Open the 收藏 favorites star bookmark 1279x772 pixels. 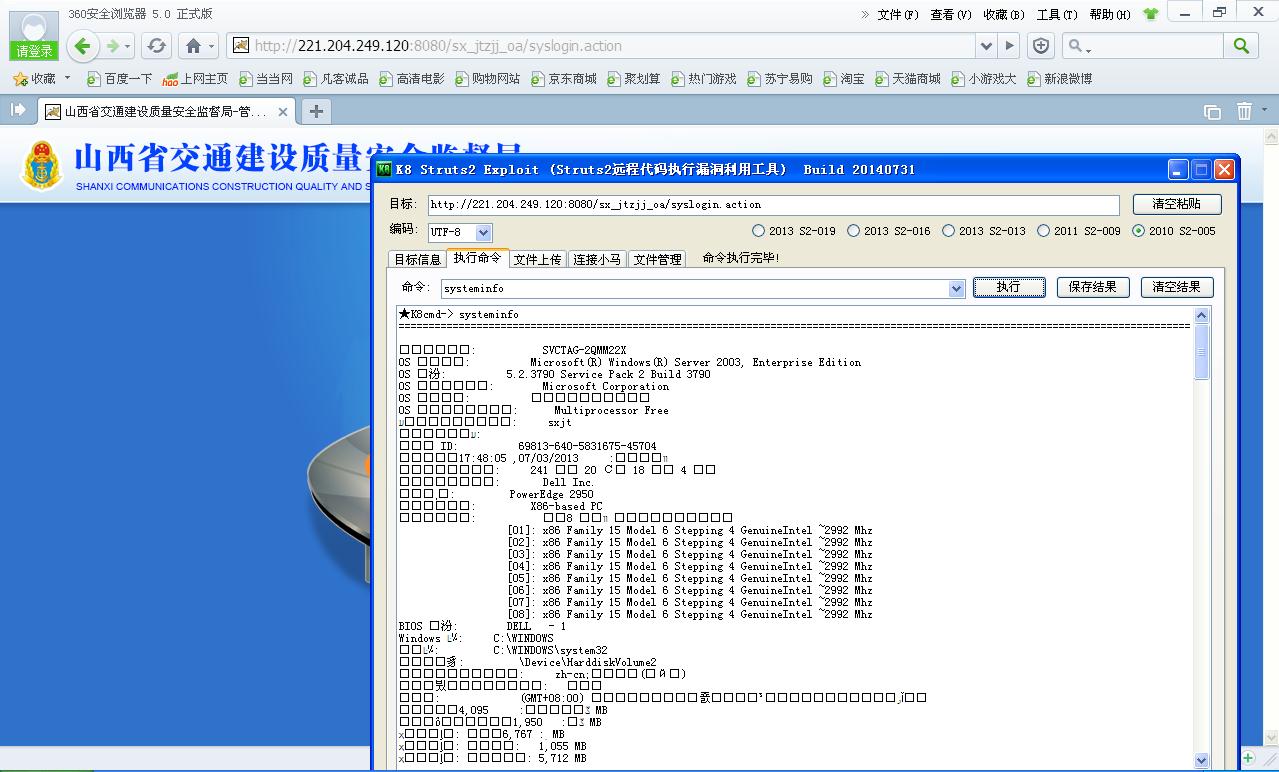point(35,78)
